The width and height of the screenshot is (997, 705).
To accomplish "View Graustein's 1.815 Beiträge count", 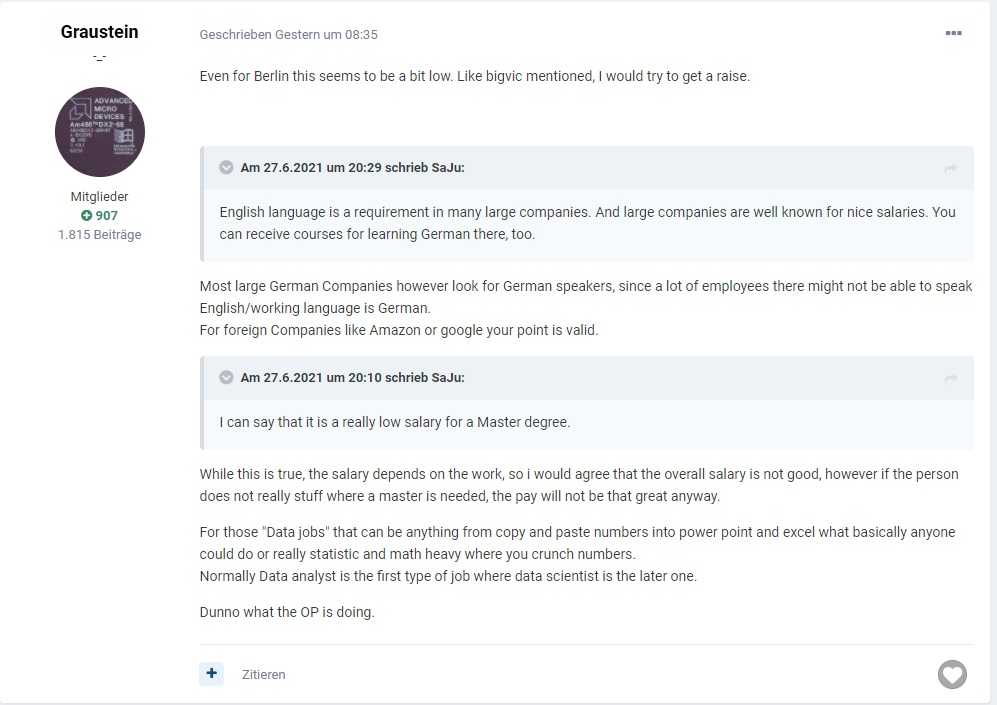I will 100,235.
